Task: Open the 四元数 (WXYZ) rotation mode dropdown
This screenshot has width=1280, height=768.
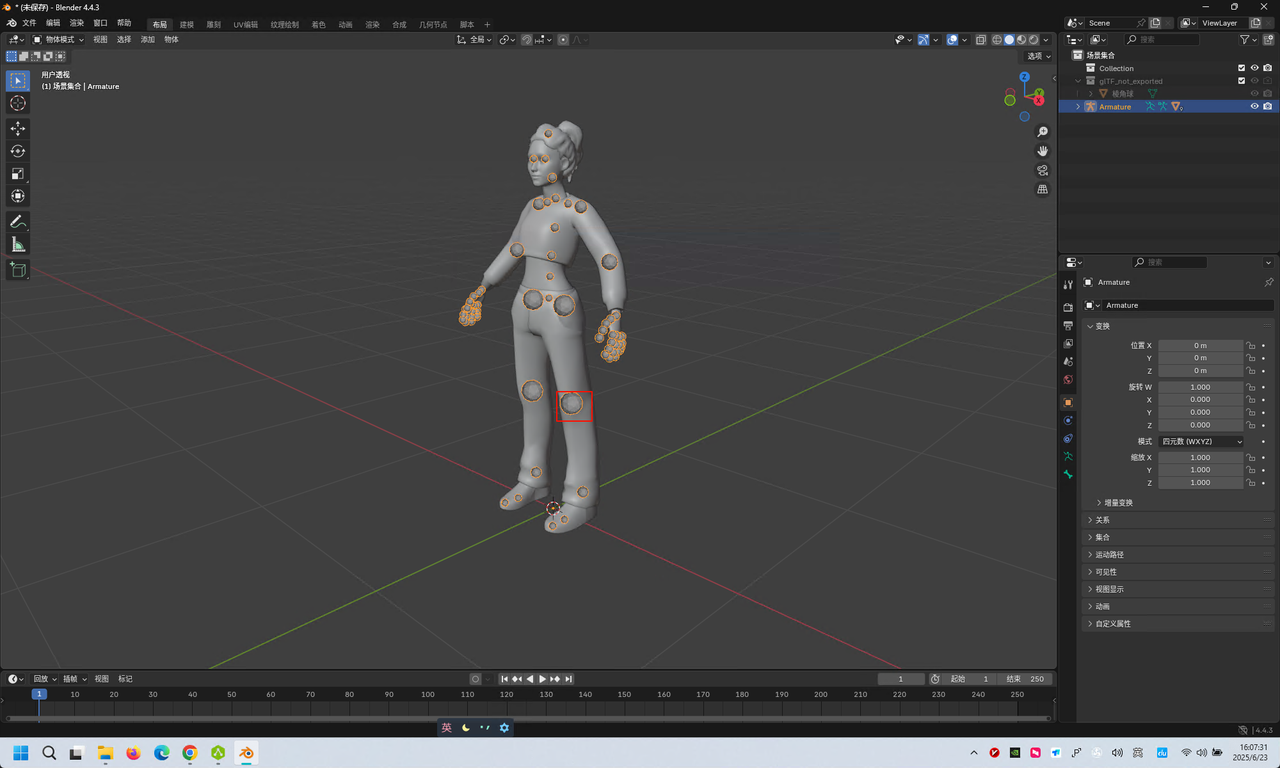Action: click(1201, 441)
